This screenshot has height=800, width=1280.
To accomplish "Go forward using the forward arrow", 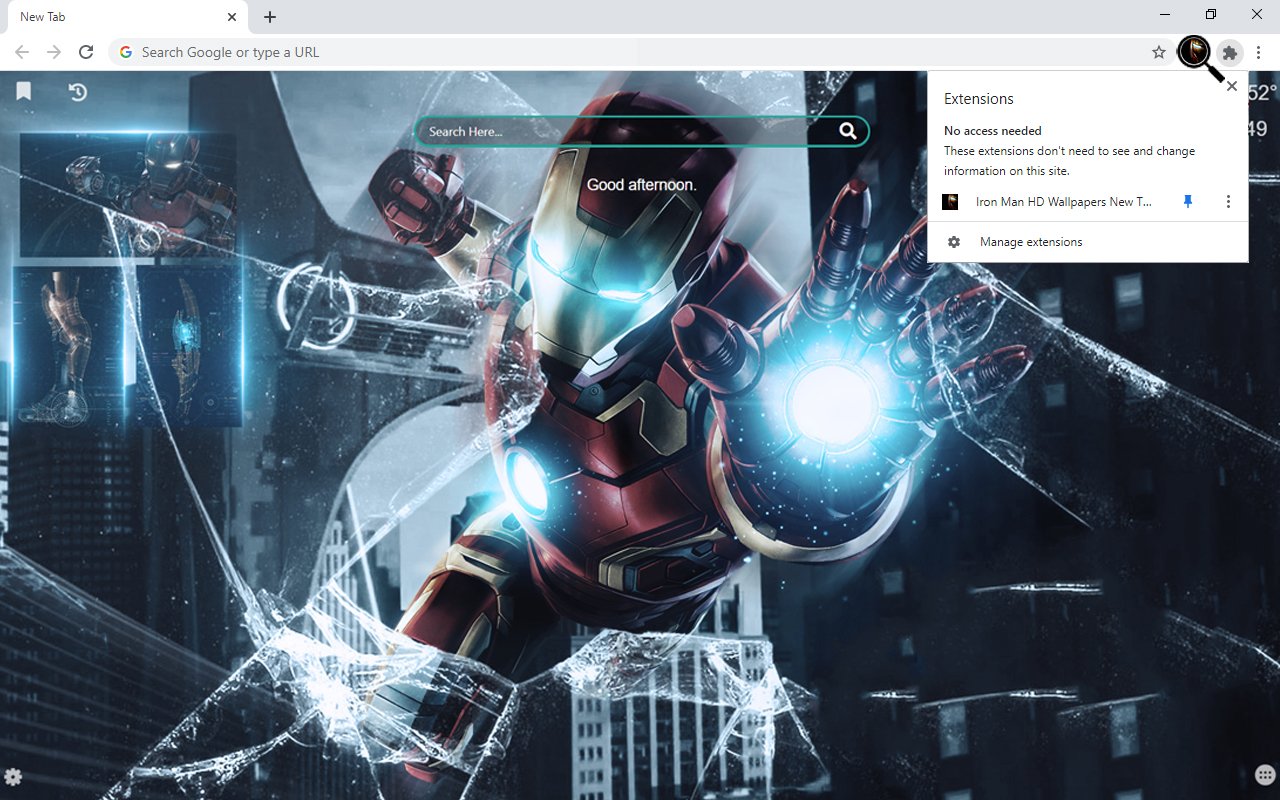I will tap(54, 52).
